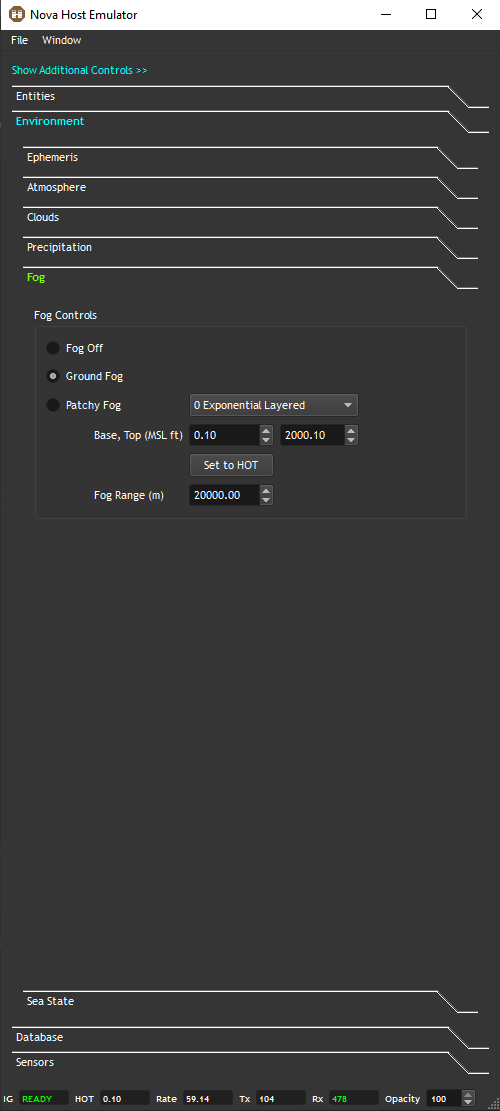This screenshot has height=1111, width=500.
Task: Decrease Opacity using down arrow
Action: (x=468, y=1102)
